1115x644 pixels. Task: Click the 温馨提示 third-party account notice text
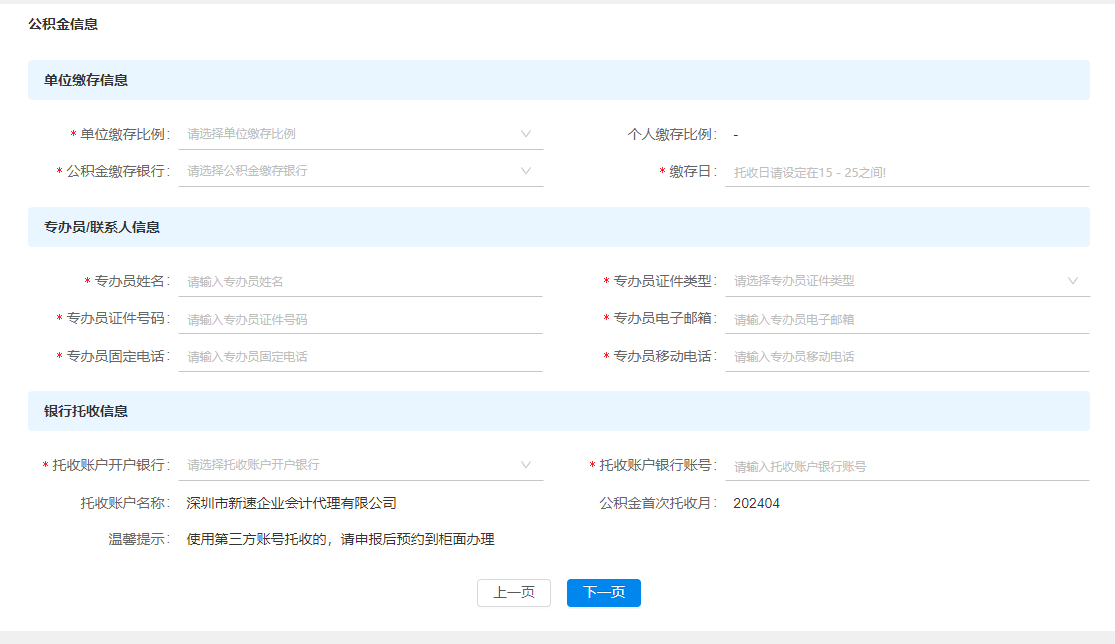tap(340, 540)
